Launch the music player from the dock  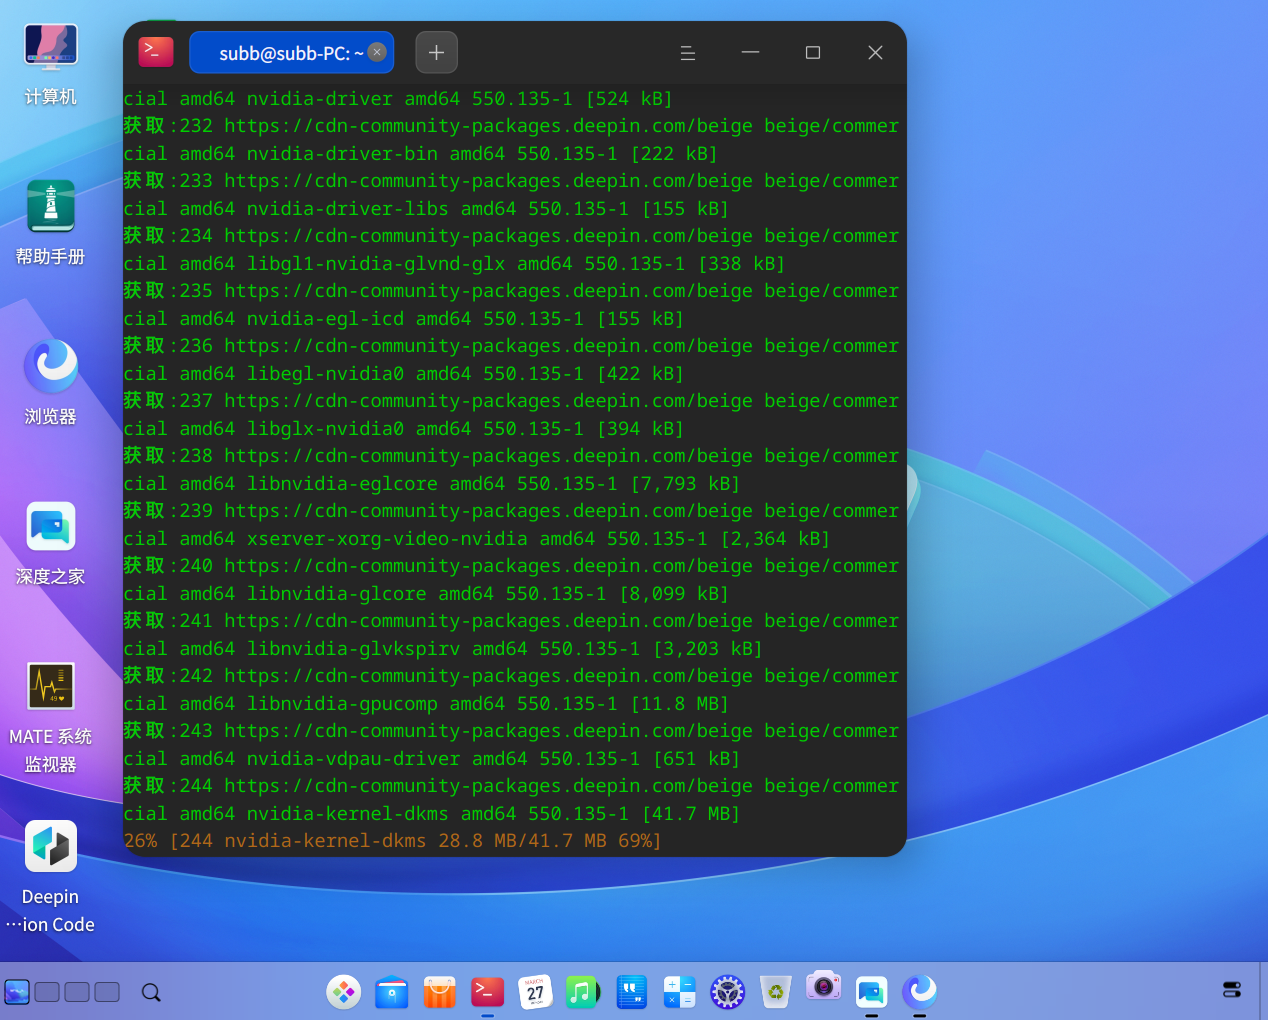[x=582, y=992]
